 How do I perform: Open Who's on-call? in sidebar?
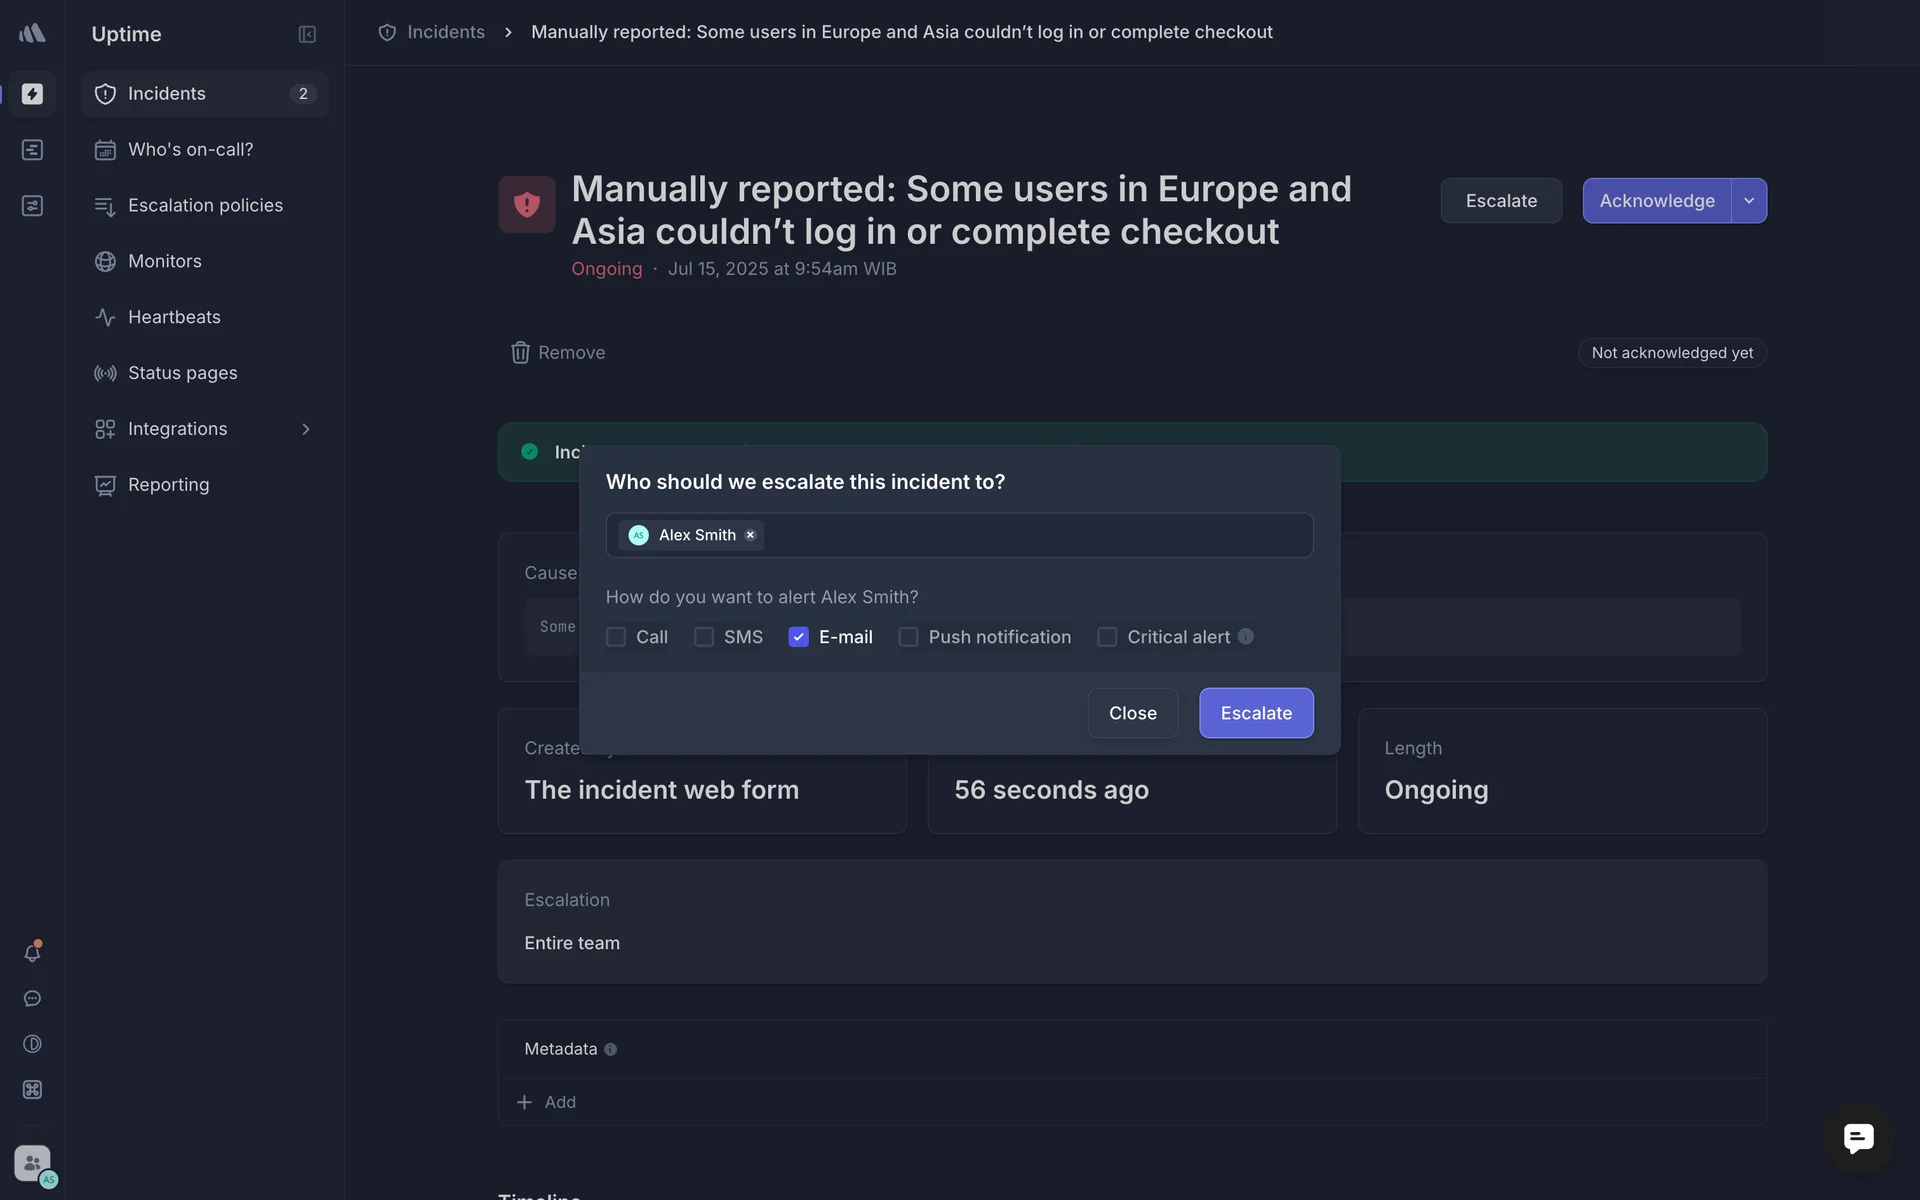coord(190,150)
